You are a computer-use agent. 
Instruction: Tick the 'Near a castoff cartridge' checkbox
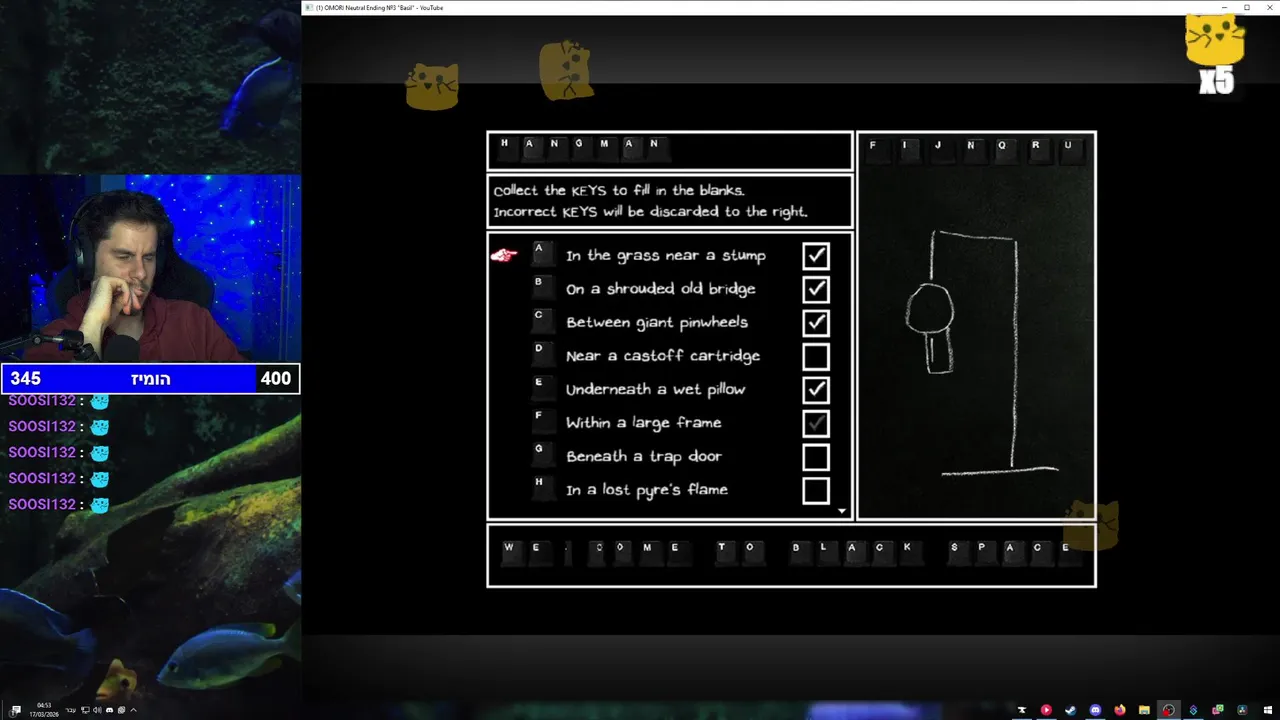816,356
